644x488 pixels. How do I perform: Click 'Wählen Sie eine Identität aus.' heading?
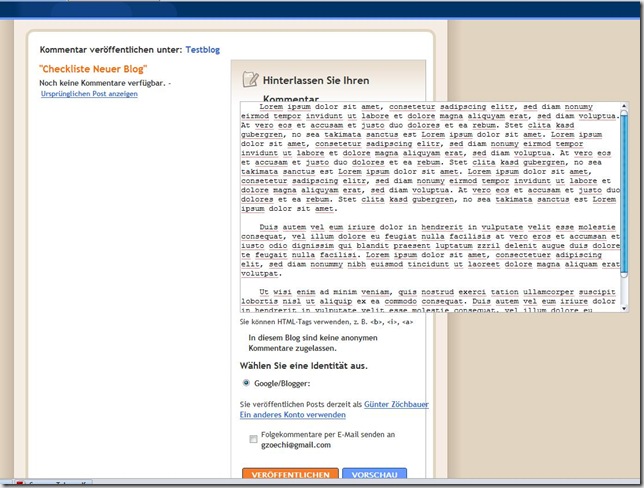(304, 366)
